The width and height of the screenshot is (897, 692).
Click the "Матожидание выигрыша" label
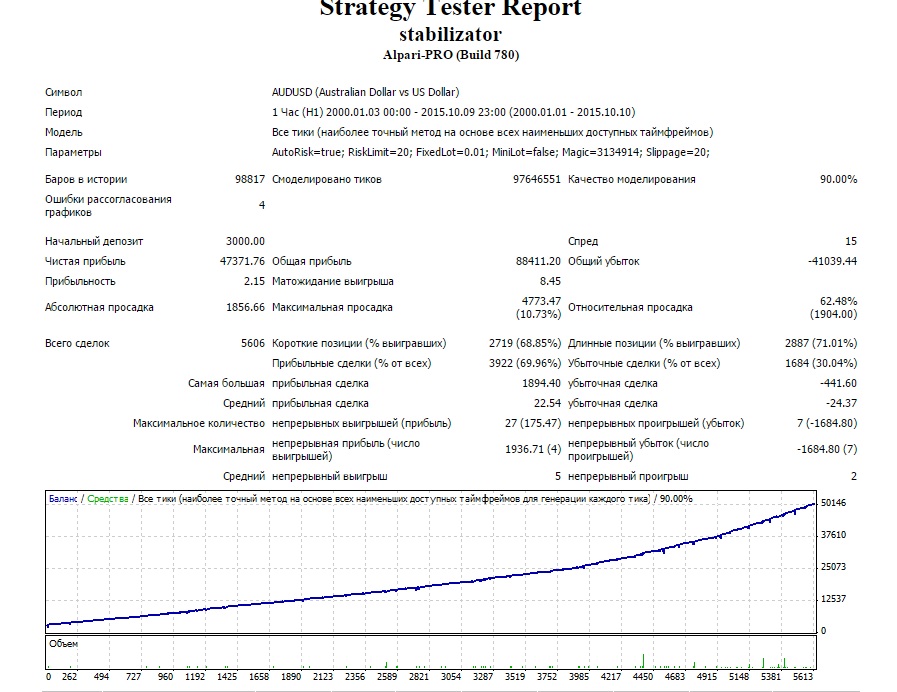coord(332,281)
